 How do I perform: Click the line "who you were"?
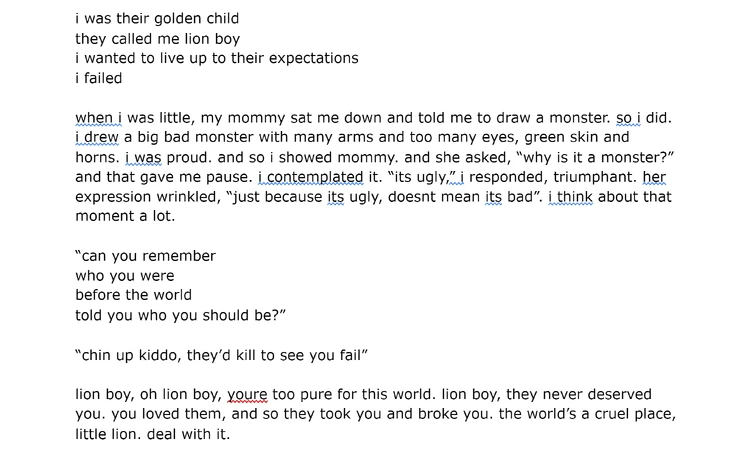click(x=124, y=276)
